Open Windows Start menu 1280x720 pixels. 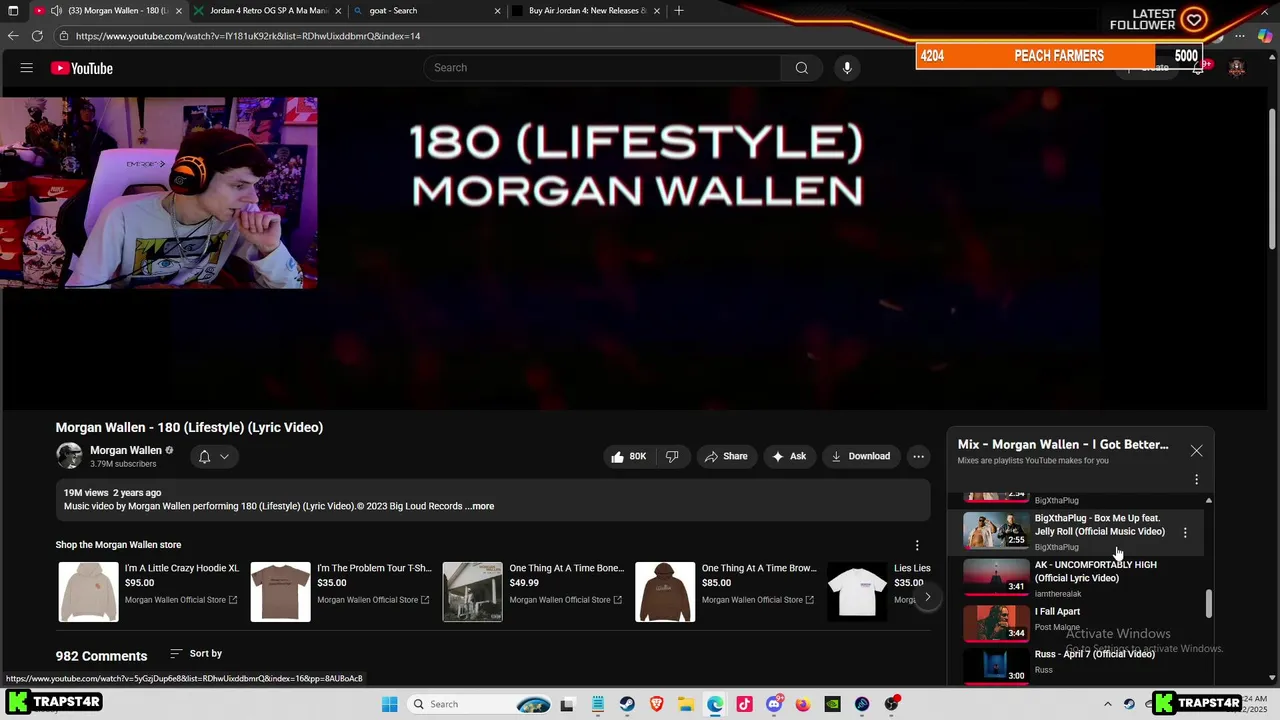pyautogui.click(x=390, y=704)
